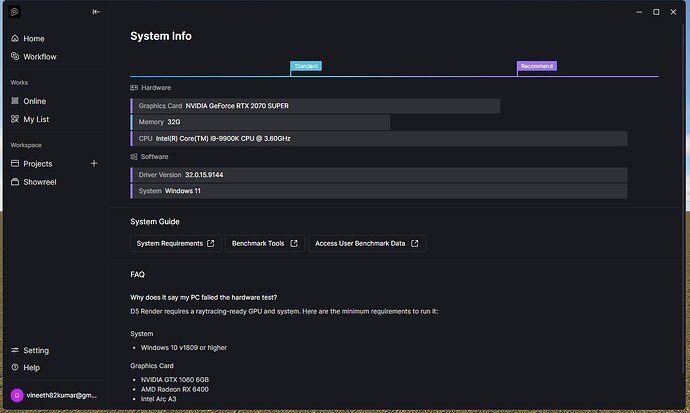Click the purple user avatar icon
This screenshot has width=690, height=413.
click(17, 395)
